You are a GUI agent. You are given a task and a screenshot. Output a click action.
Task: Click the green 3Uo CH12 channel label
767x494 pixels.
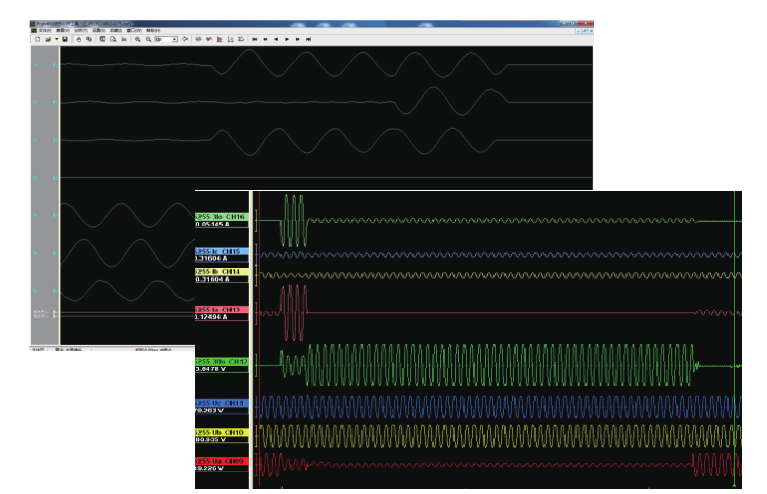(220, 360)
